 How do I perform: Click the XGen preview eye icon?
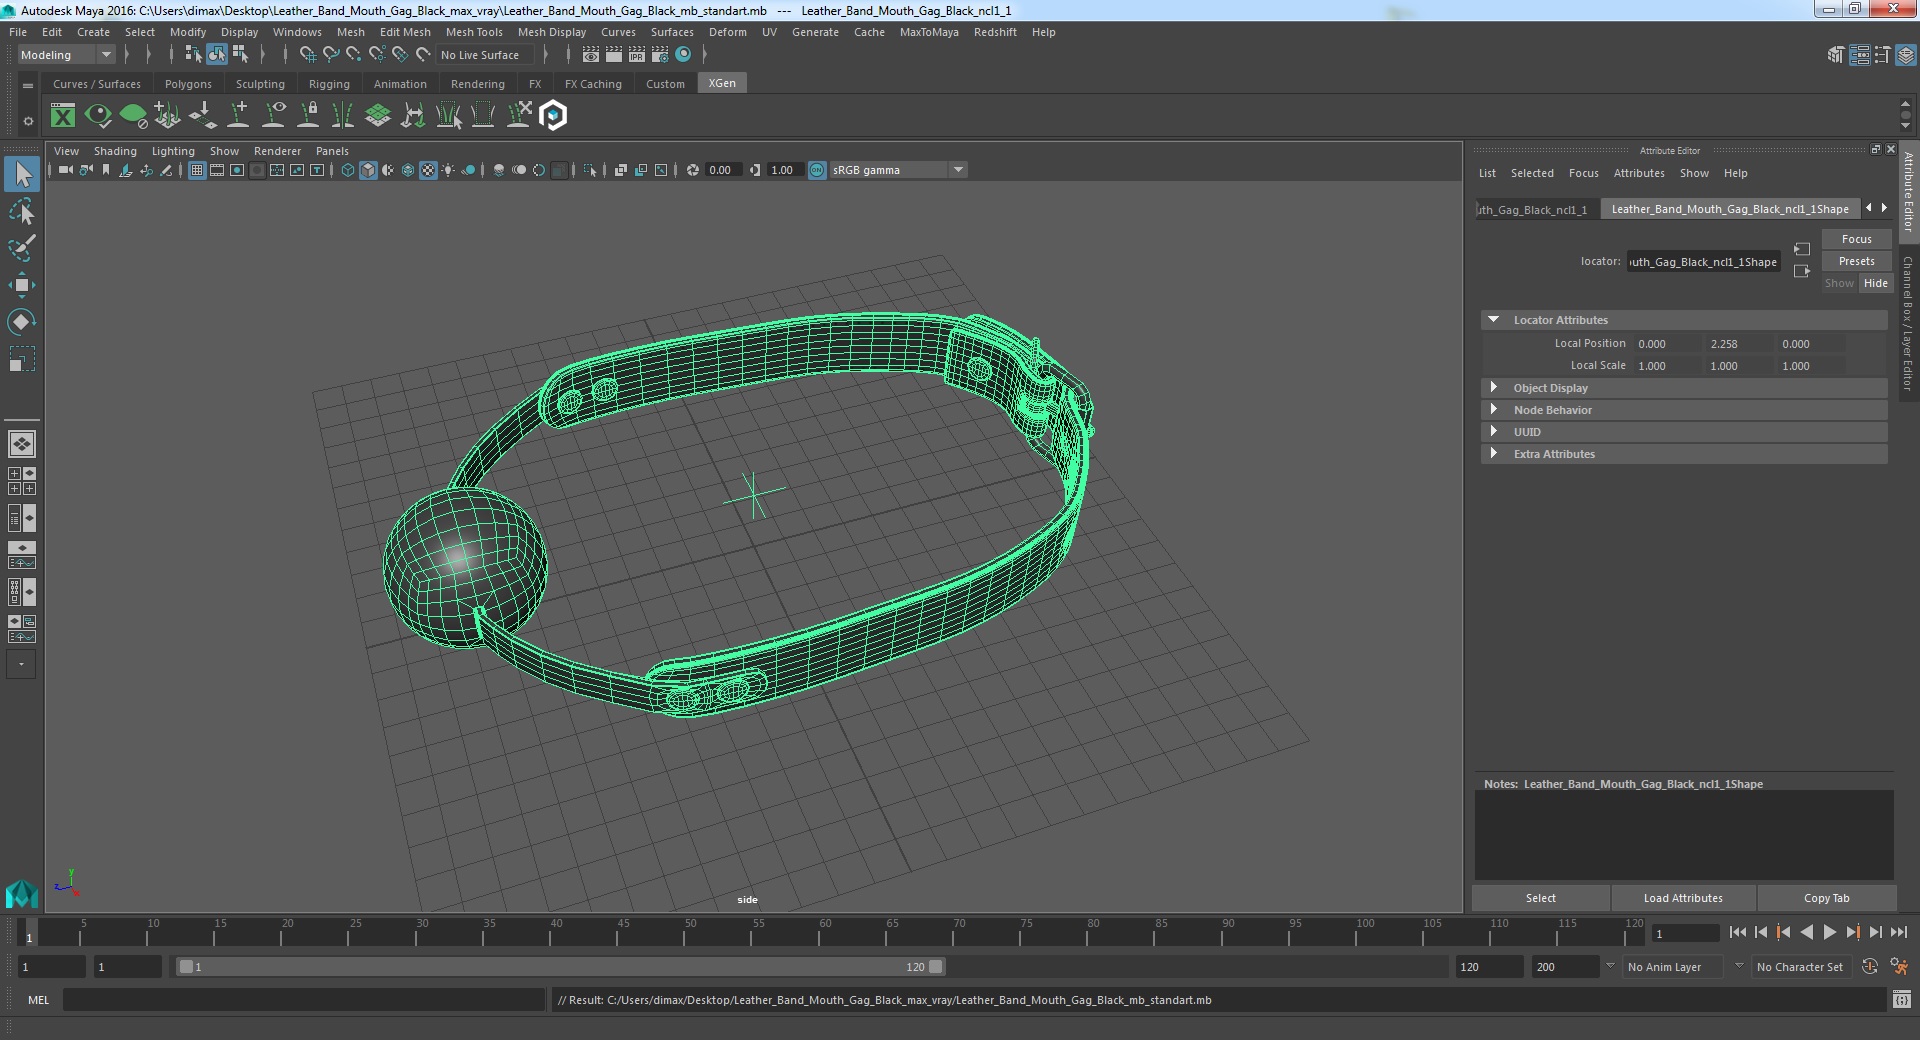tap(98, 116)
